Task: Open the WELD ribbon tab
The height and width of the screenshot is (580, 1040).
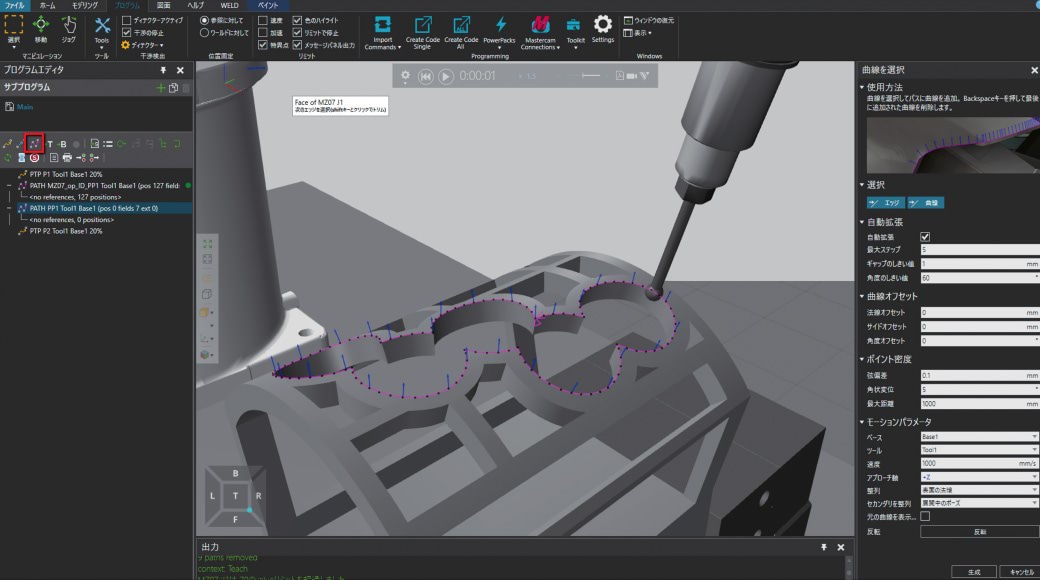Action: pyautogui.click(x=229, y=5)
